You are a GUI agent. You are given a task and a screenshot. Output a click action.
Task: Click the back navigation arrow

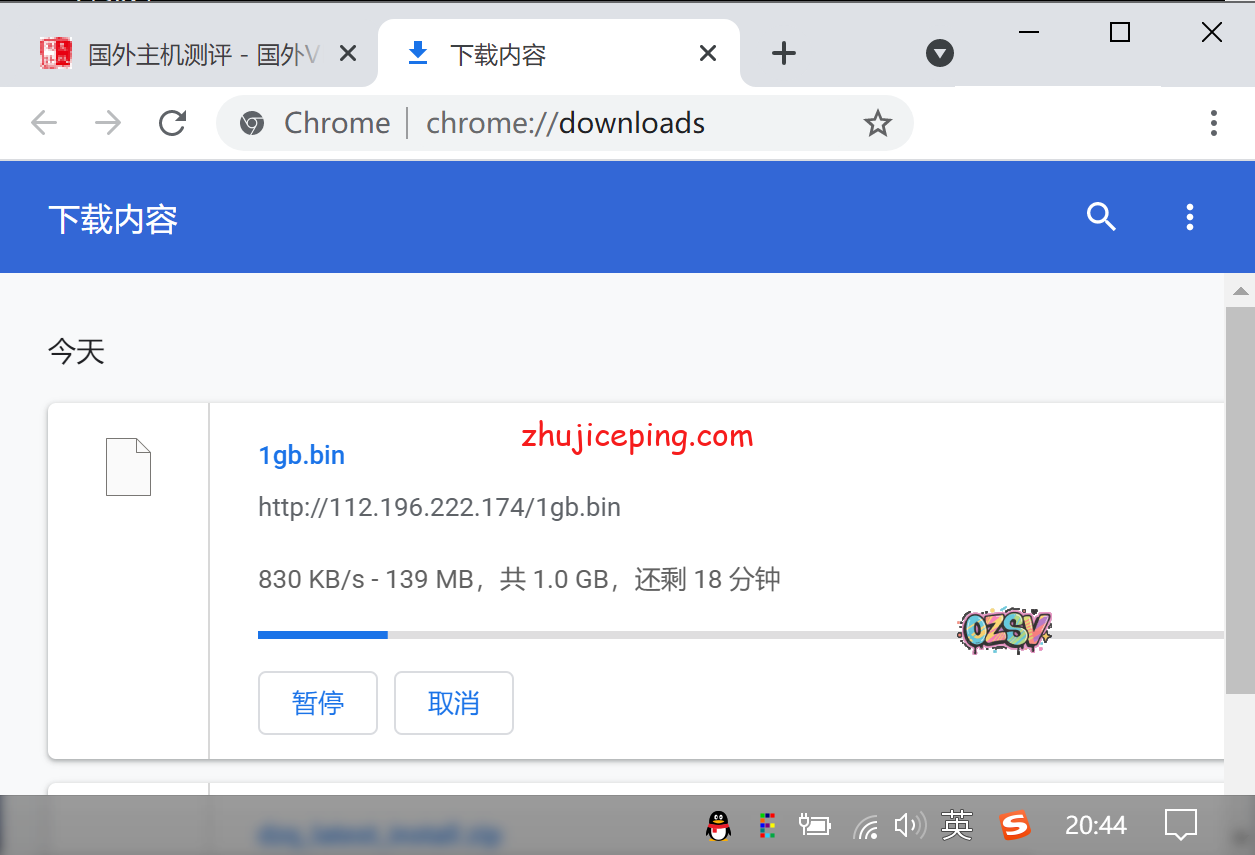(x=44, y=123)
